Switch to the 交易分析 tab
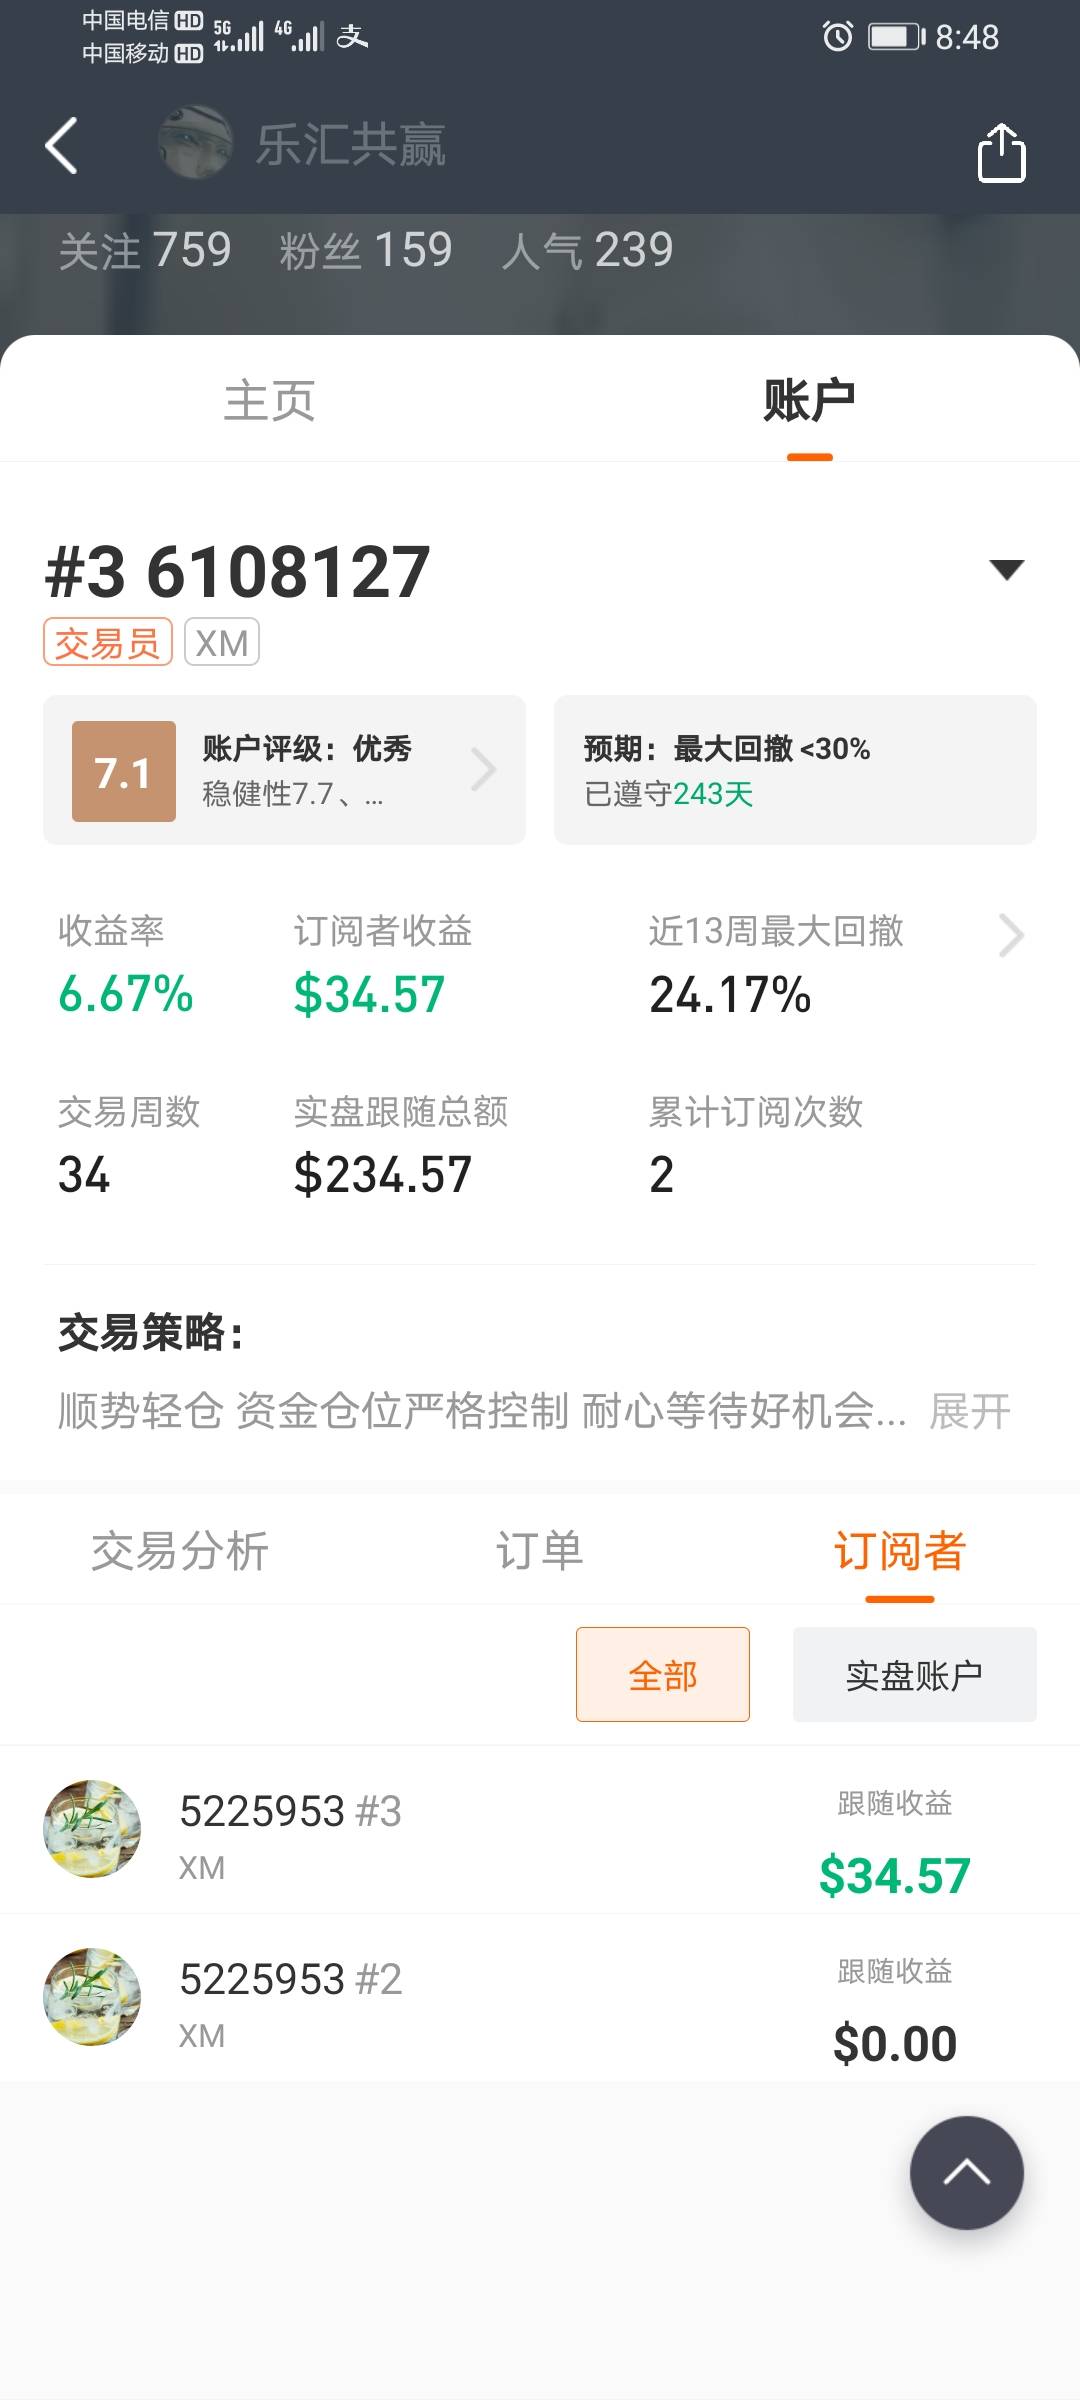 180,1551
